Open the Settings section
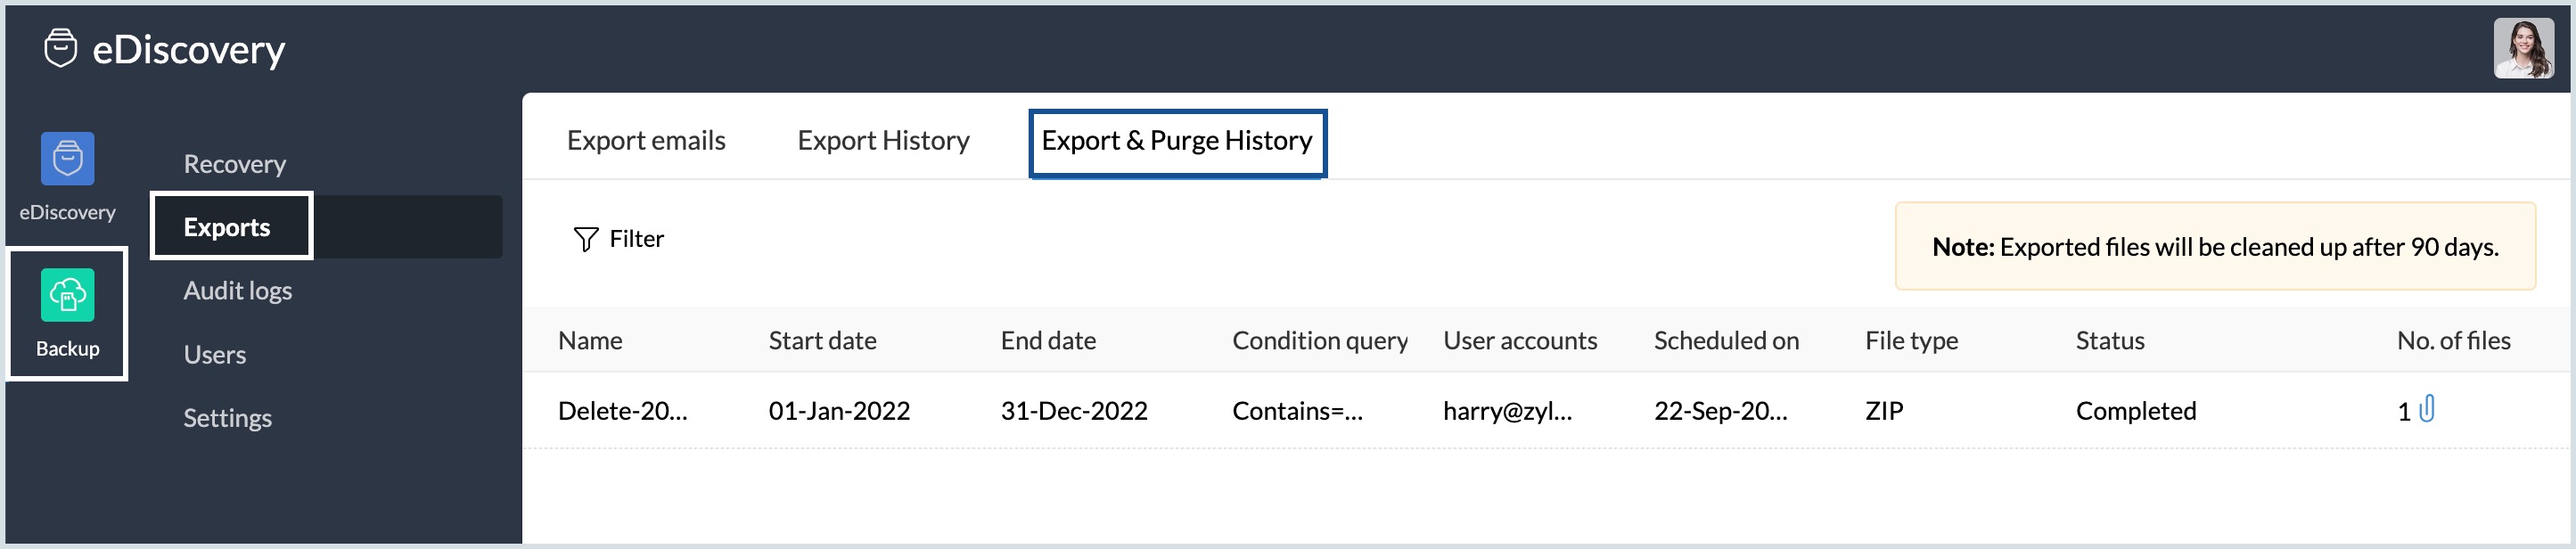Viewport: 2576px width, 549px height. pos(227,417)
